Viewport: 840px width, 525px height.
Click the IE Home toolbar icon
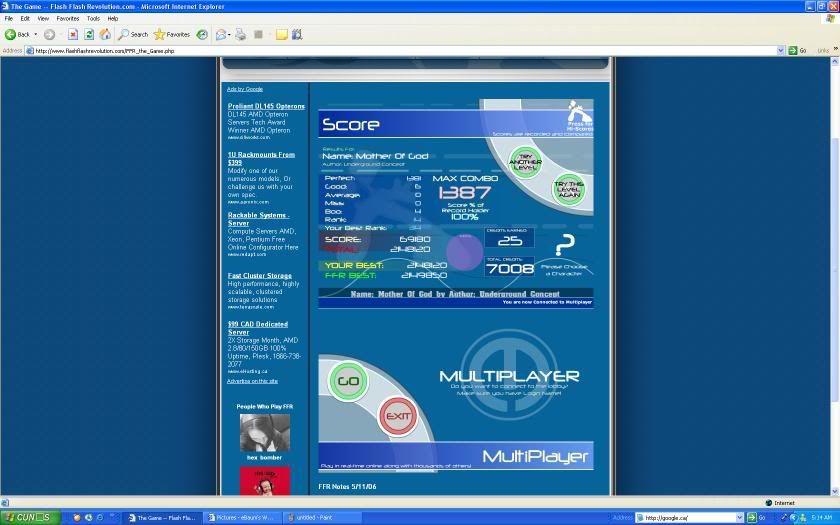[x=106, y=34]
